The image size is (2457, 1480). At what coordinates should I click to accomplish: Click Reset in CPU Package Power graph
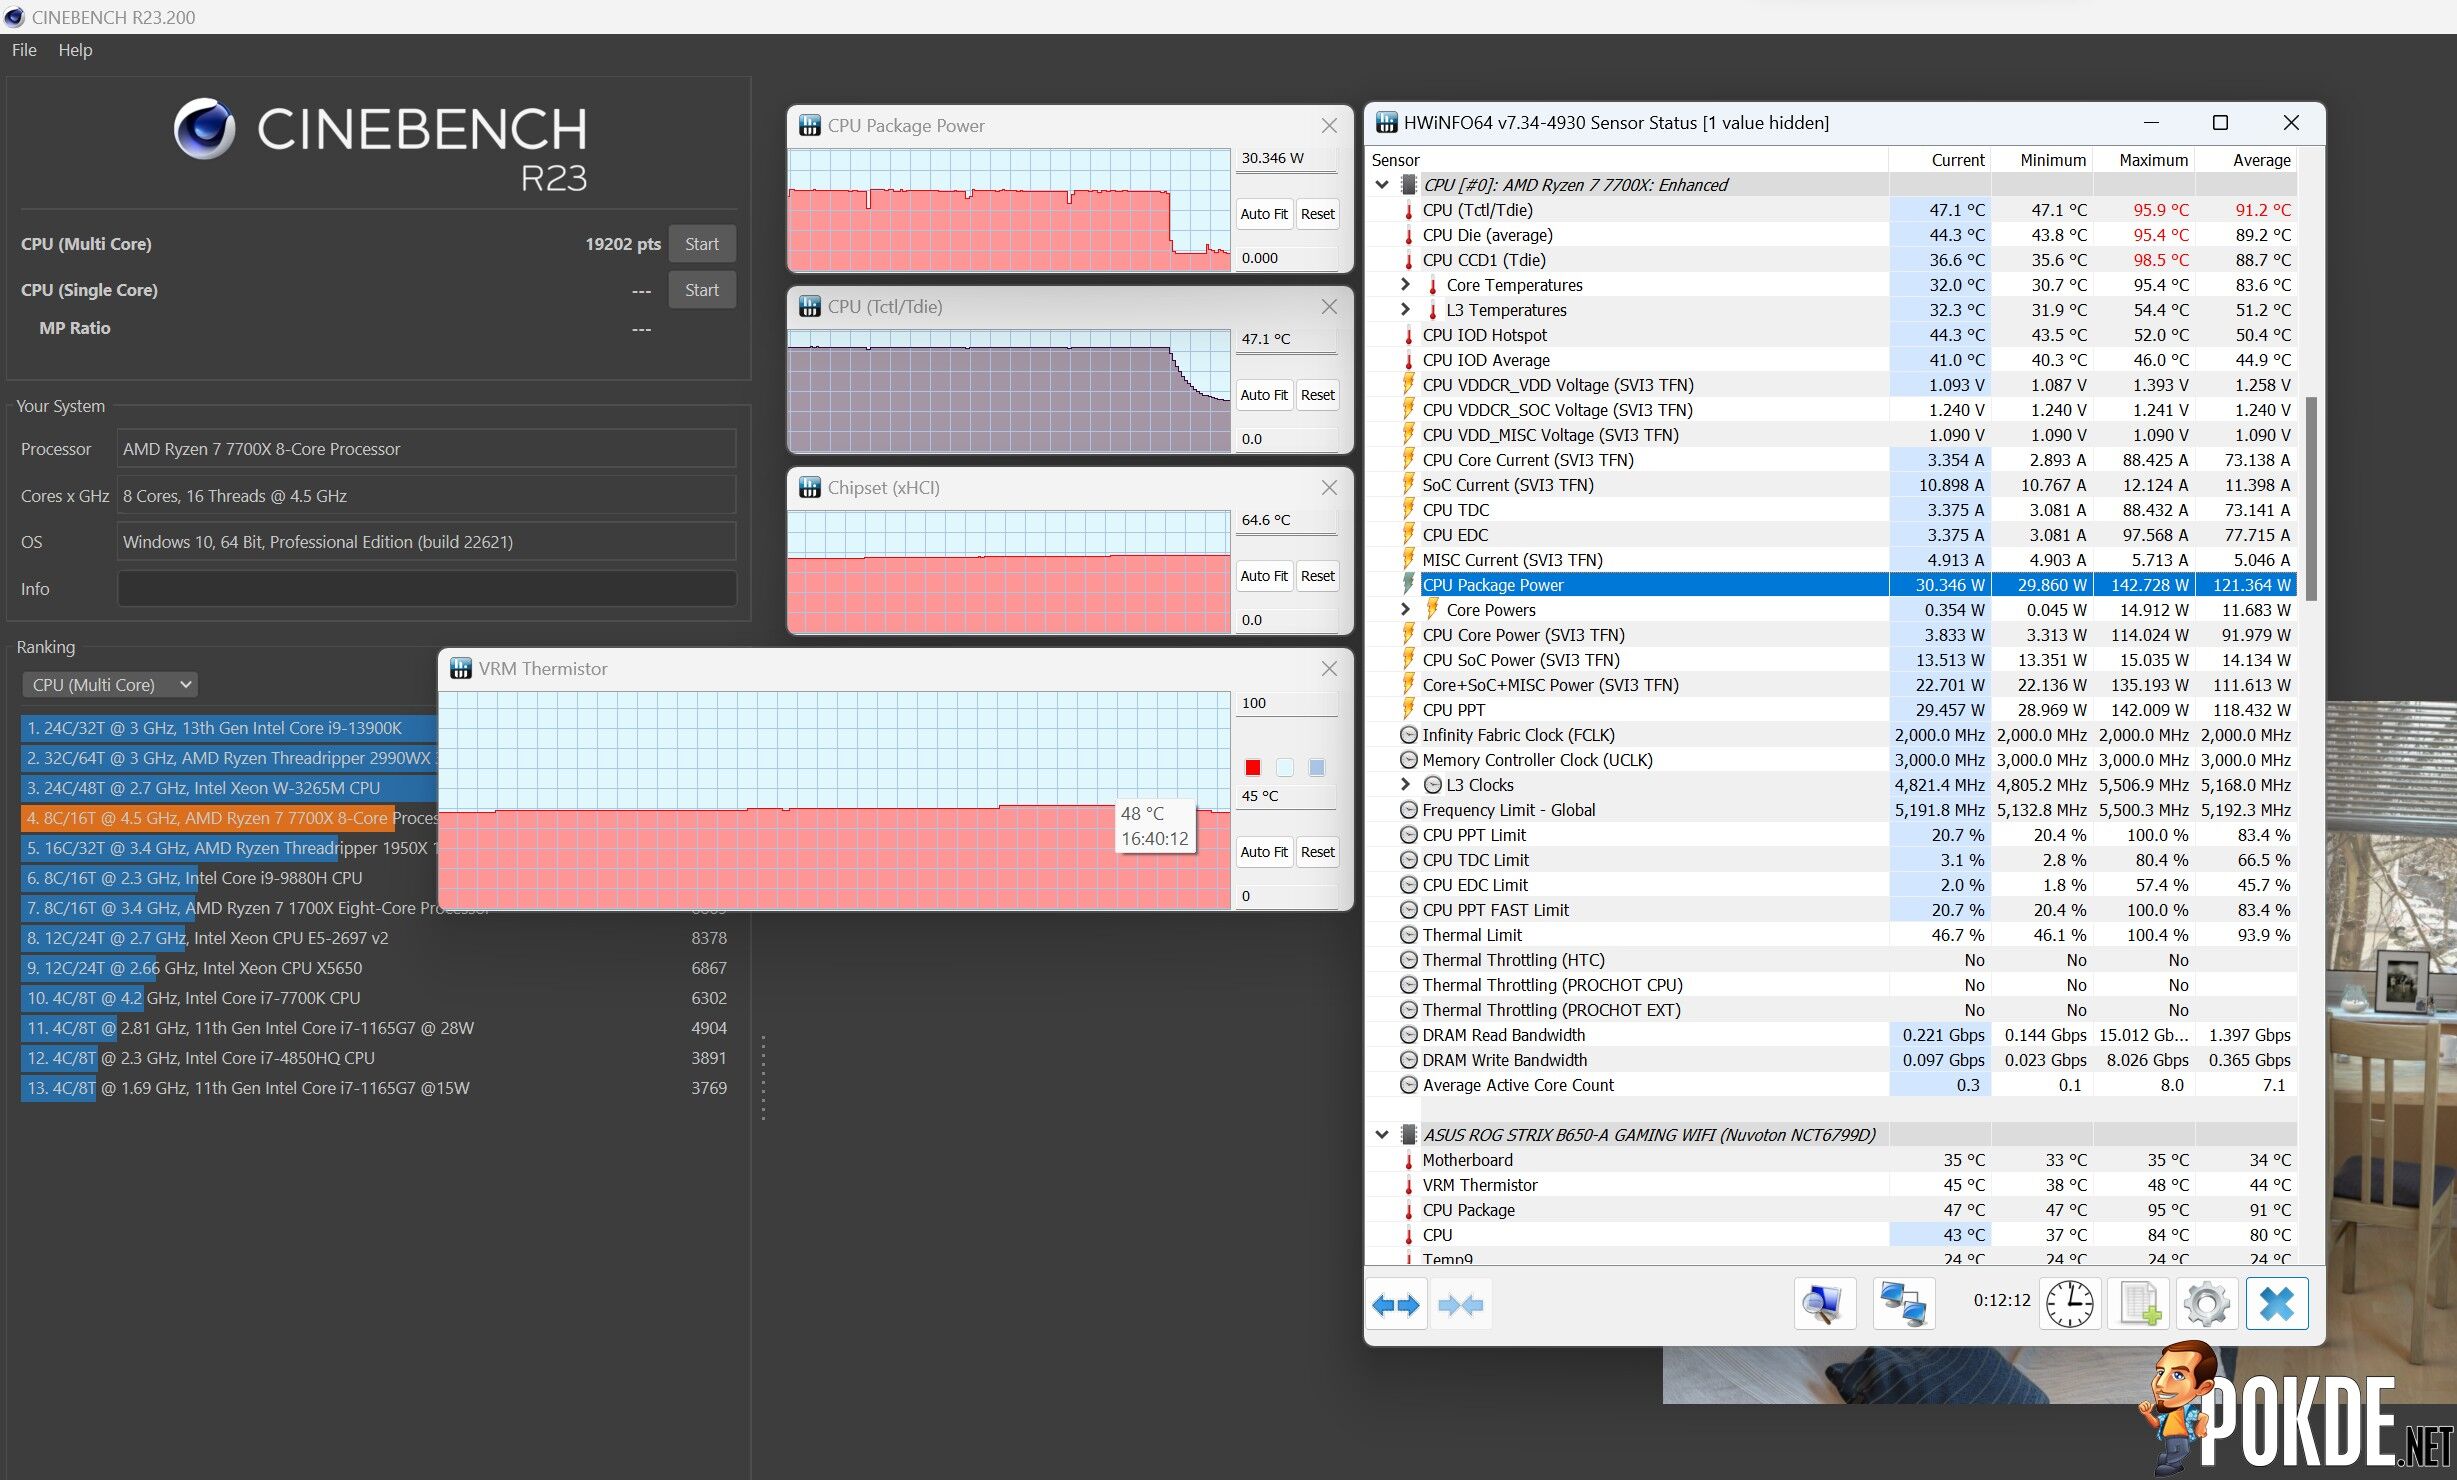click(1317, 214)
